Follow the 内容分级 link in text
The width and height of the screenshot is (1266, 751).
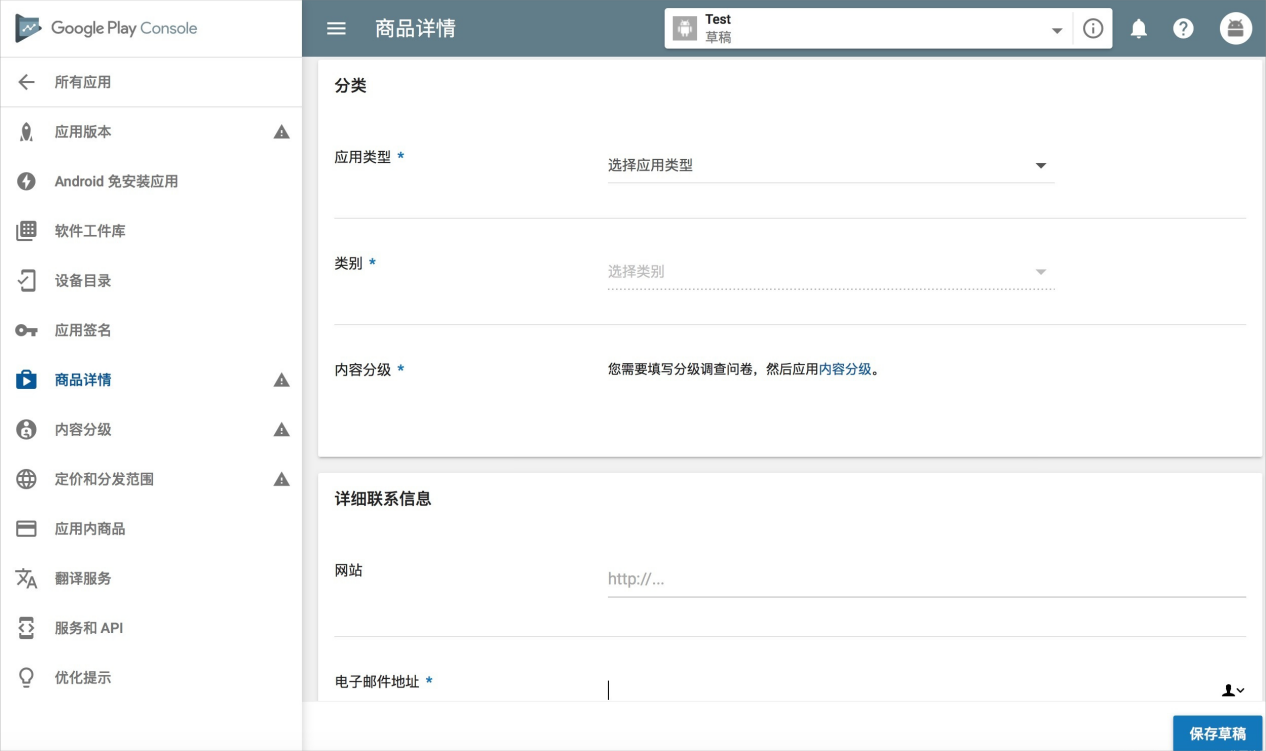tap(845, 369)
